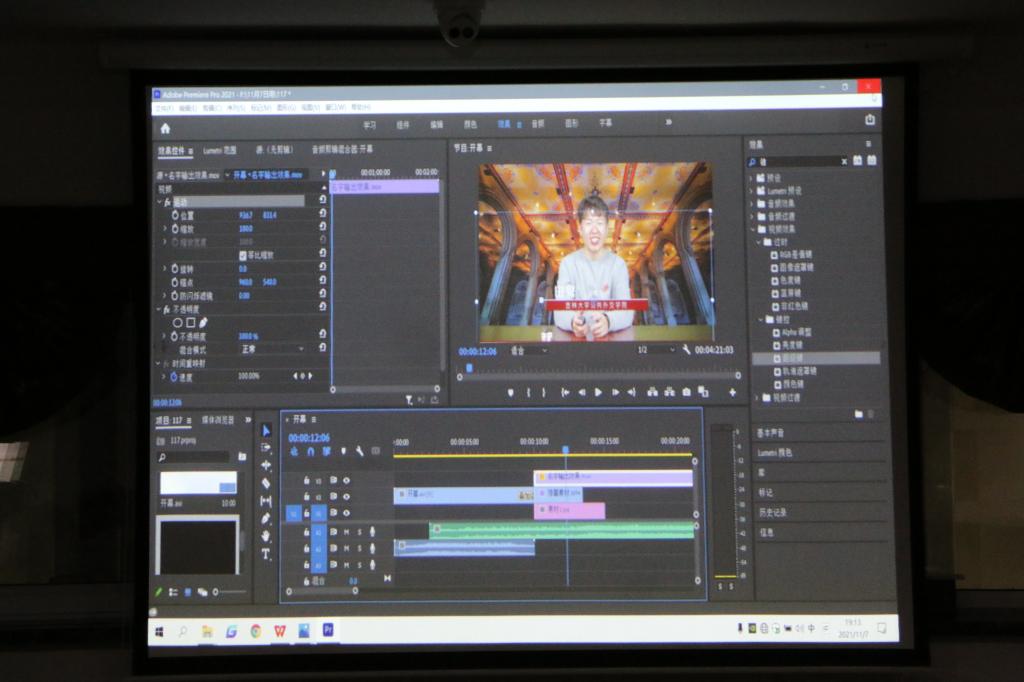Choose the Hand tool

[266, 537]
